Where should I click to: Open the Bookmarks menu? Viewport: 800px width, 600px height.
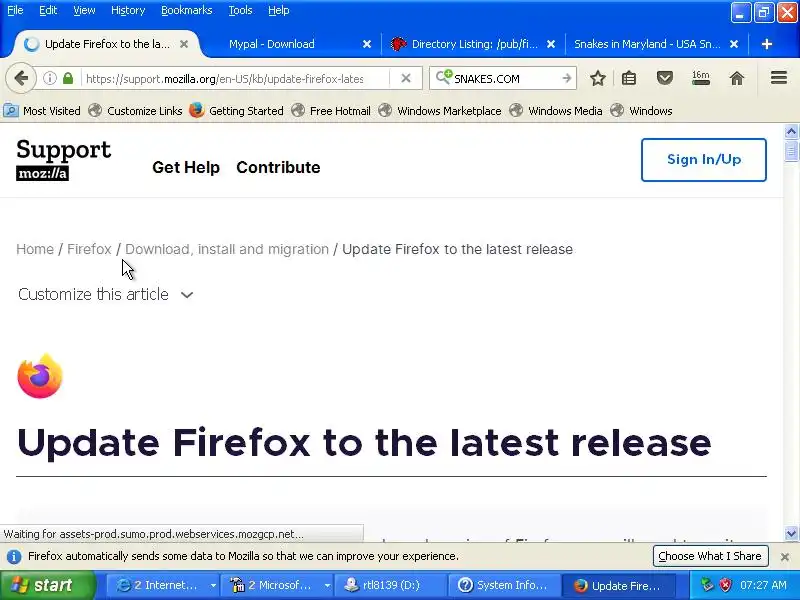186,10
